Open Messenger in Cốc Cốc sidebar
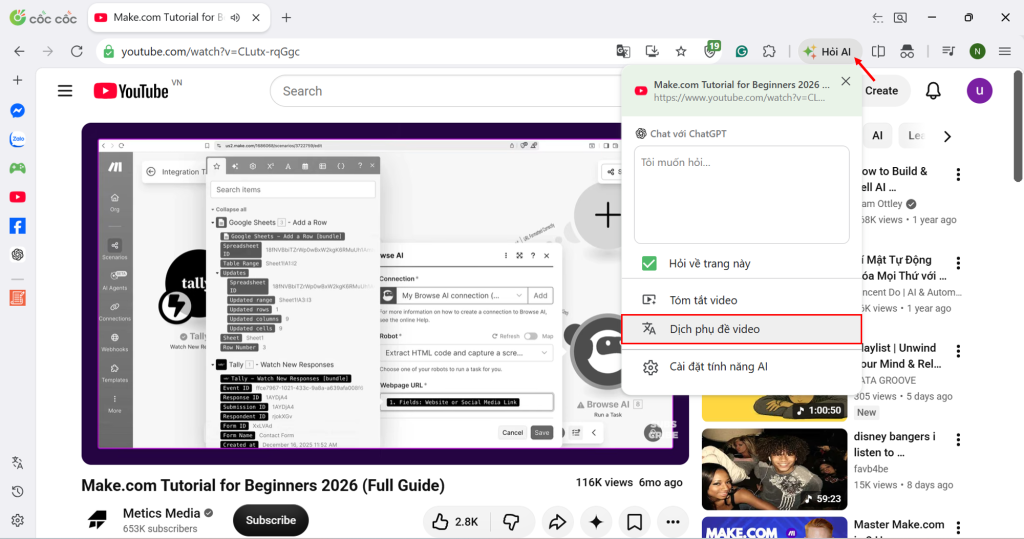 pos(18,110)
